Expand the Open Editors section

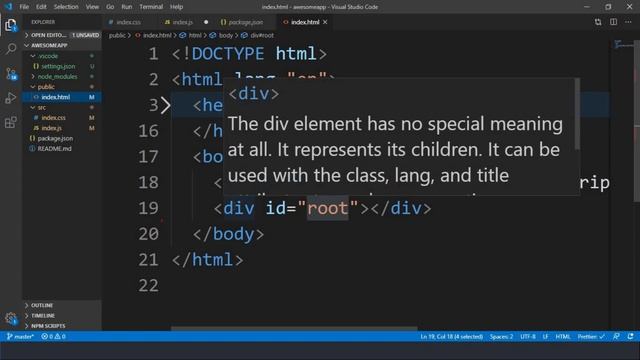coord(61,35)
